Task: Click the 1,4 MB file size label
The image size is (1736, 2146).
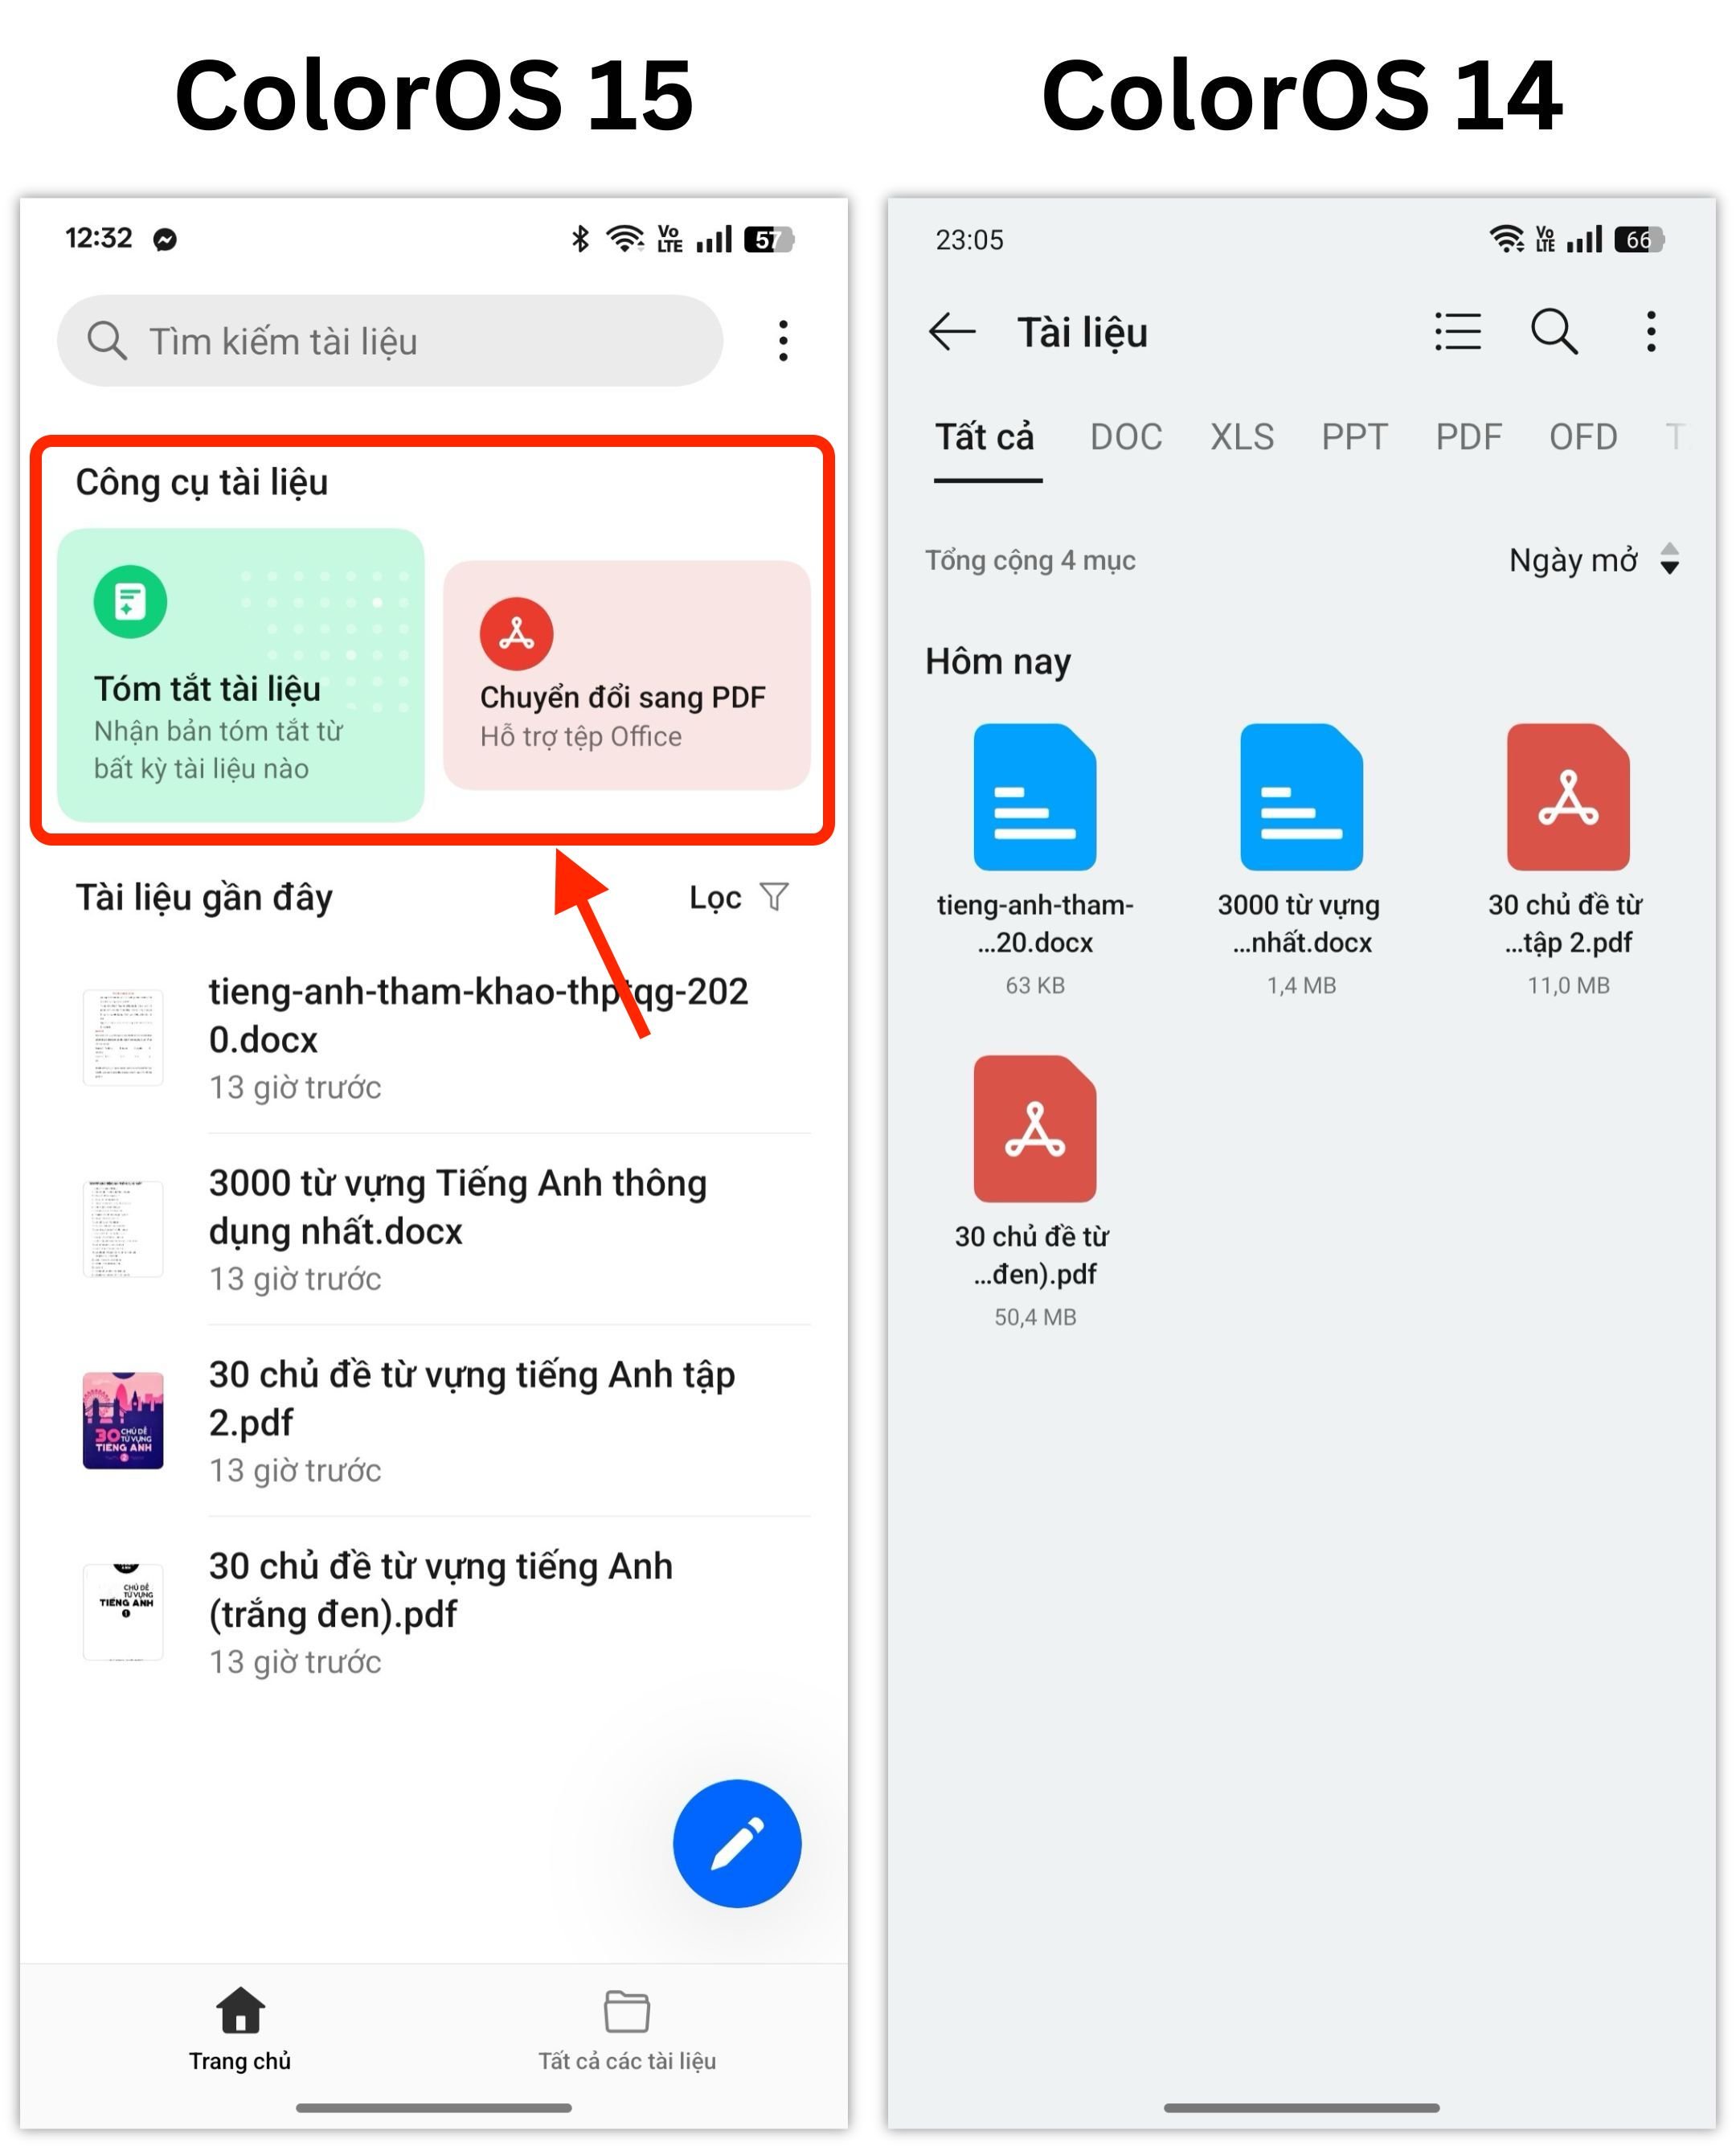Action: (1302, 986)
